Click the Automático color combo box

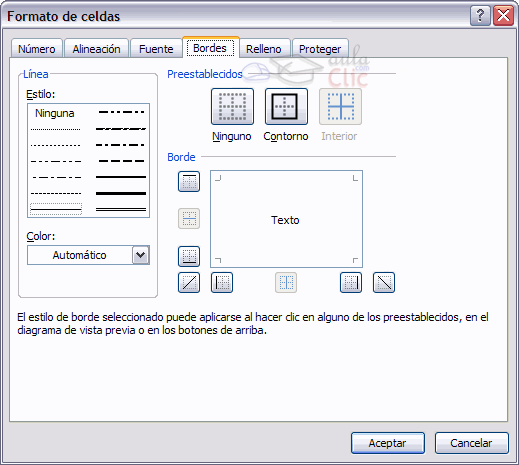pos(88,255)
